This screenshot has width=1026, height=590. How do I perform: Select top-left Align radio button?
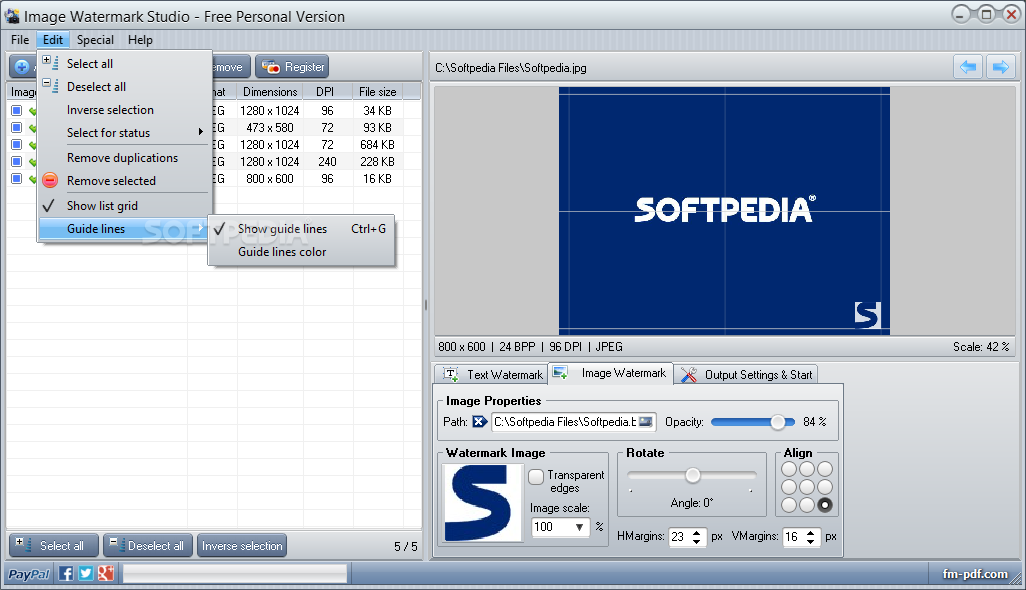click(789, 469)
